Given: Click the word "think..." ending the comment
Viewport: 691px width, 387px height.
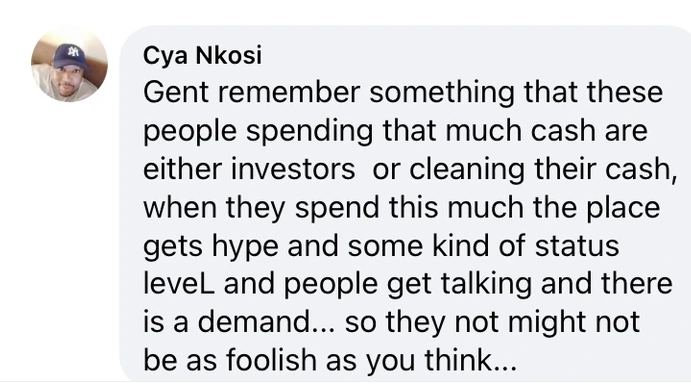Looking at the screenshot, I should point(470,360).
